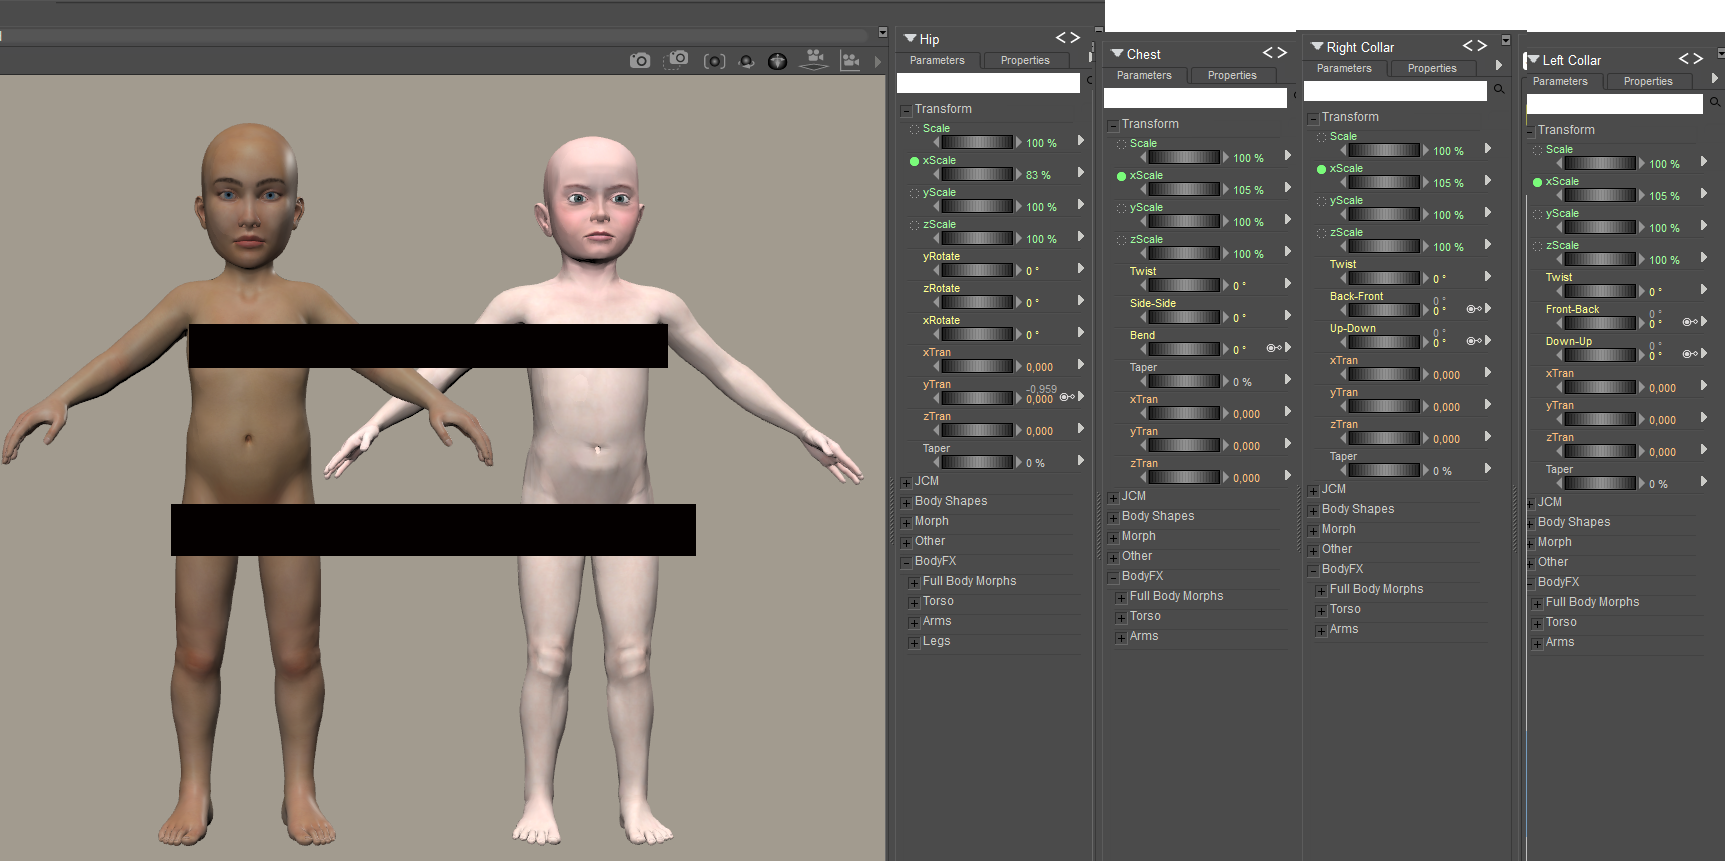Open the Hip actor dropdown triangle
This screenshot has width=1725, height=861.
910,39
